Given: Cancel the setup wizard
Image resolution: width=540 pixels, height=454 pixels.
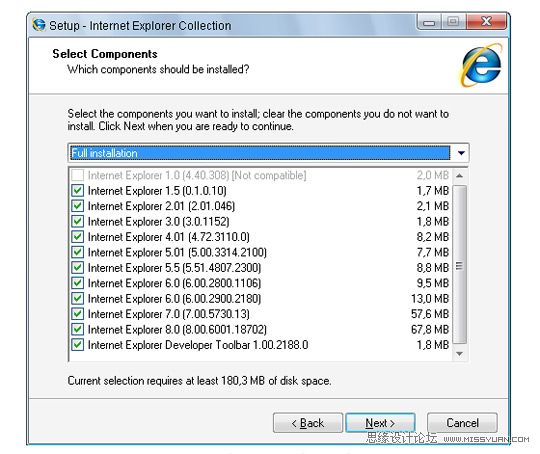Looking at the screenshot, I should [x=462, y=423].
